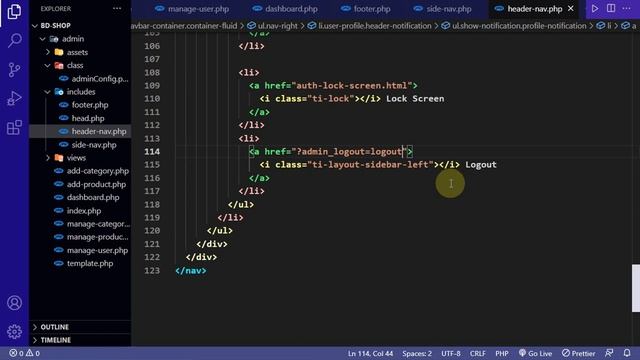Run the file with play button
This screenshot has height=360, width=640.
pos(595,9)
